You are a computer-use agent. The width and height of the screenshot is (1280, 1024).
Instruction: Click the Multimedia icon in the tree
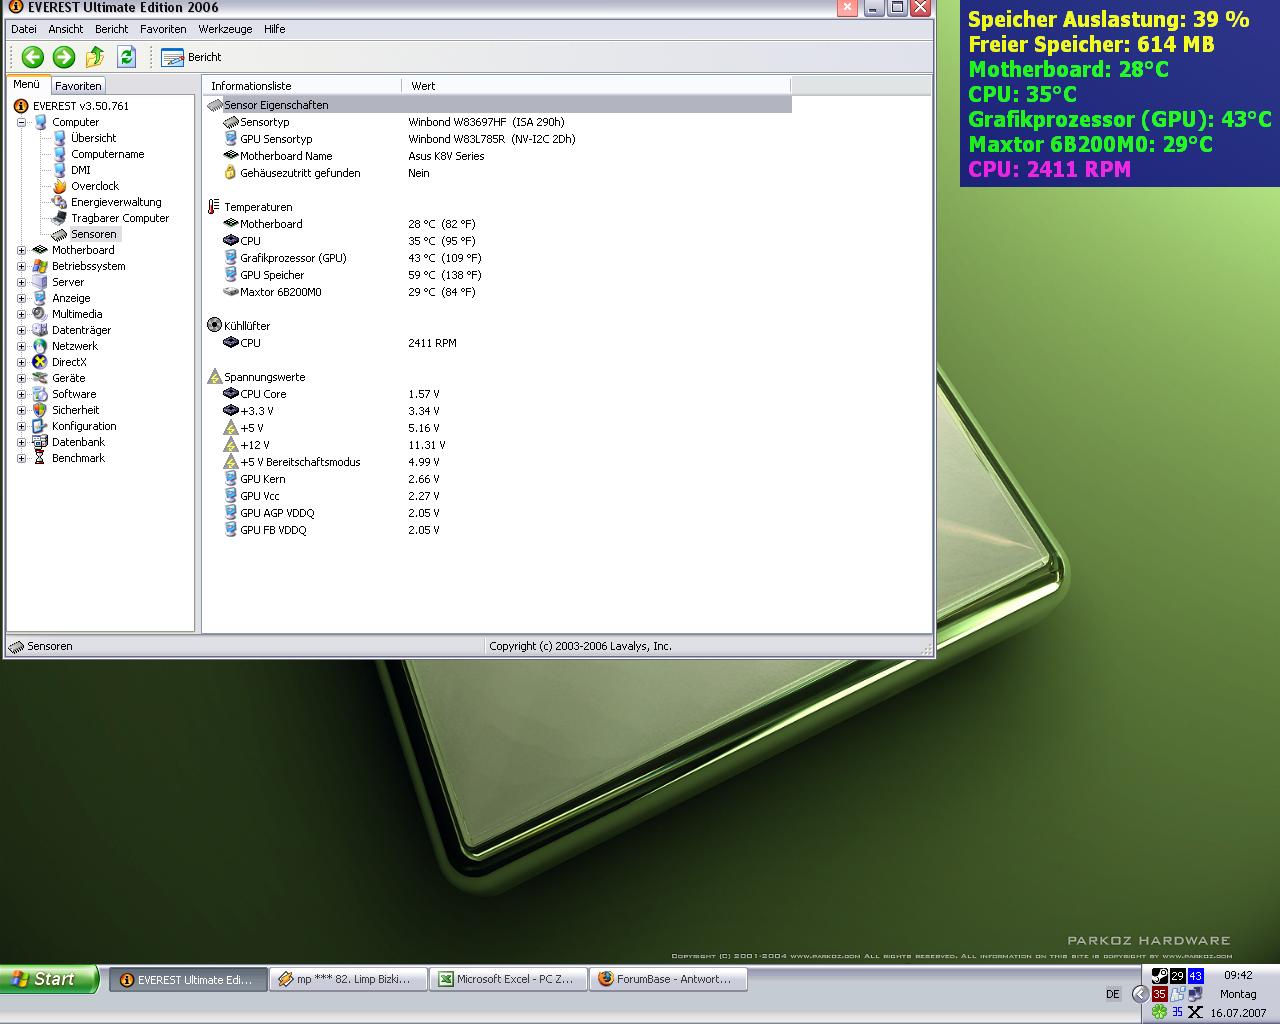40,314
